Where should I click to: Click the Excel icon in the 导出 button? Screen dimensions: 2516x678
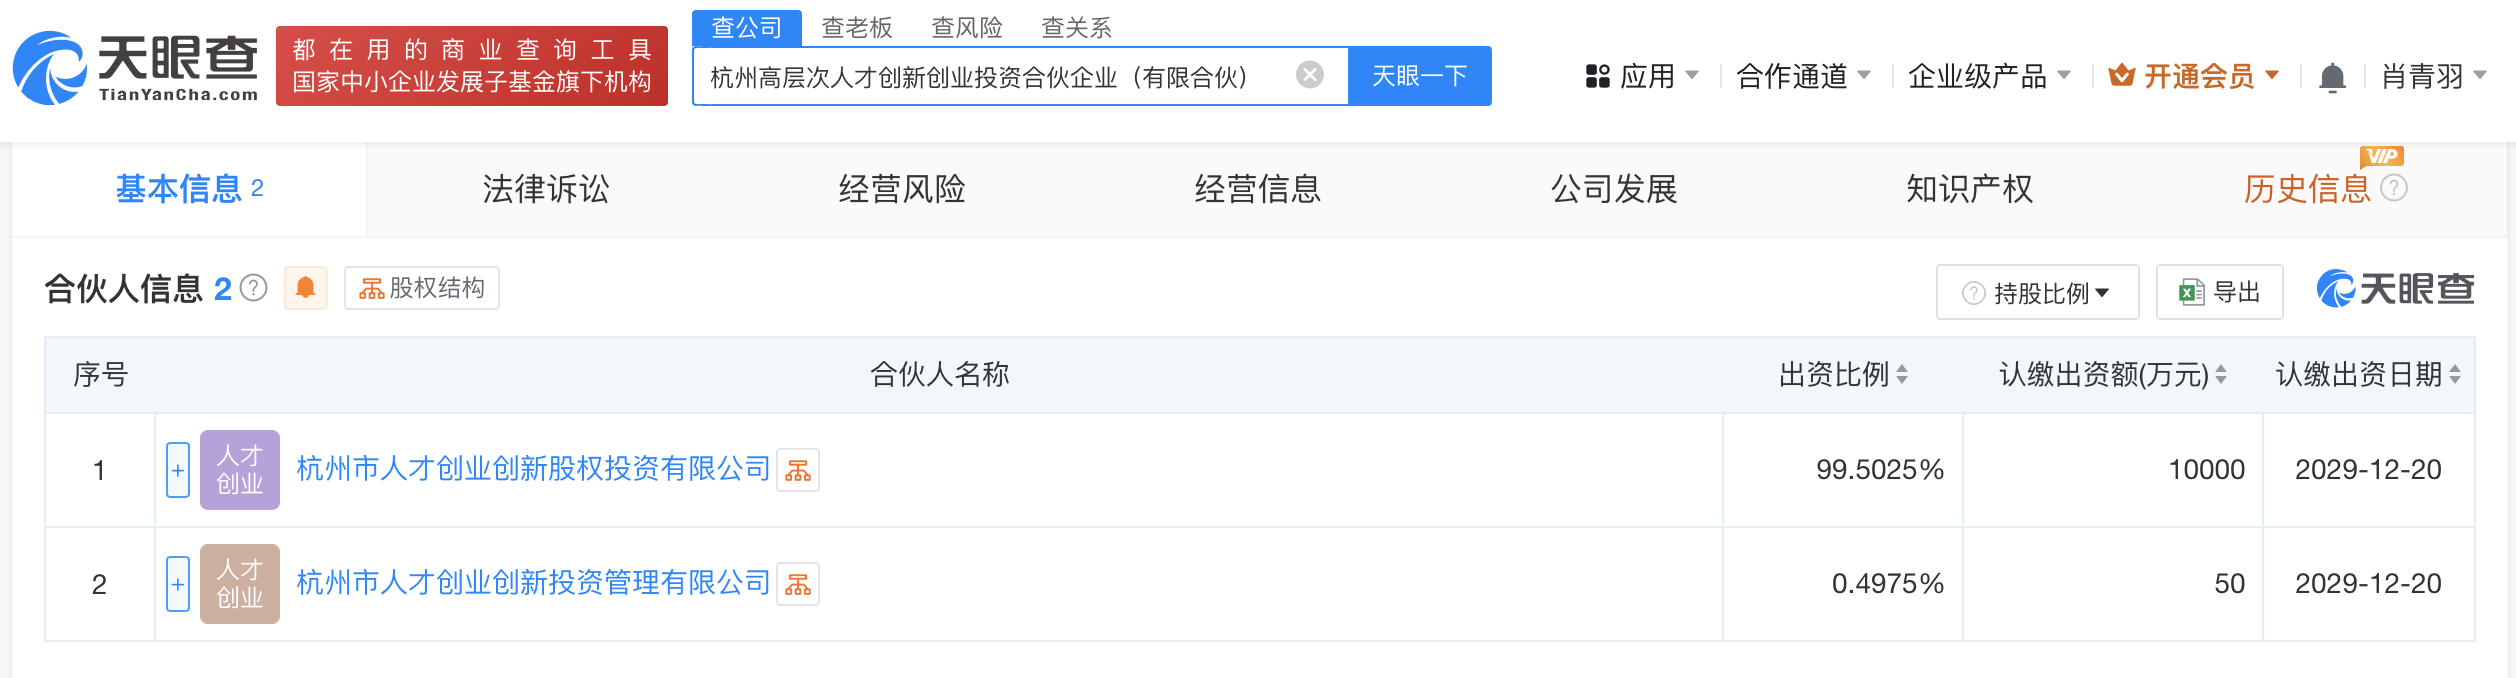pyautogui.click(x=2189, y=292)
